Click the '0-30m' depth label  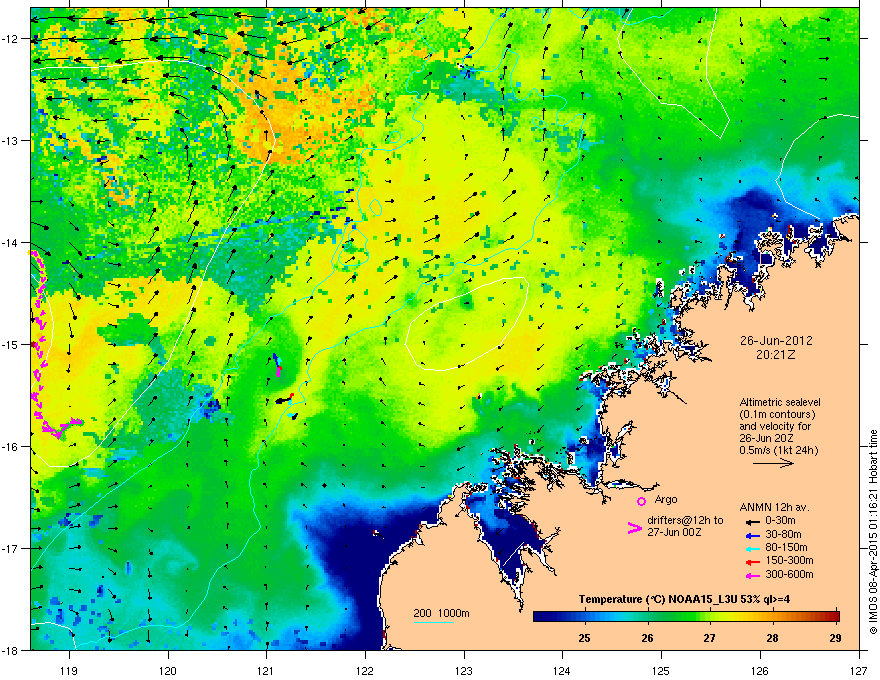pyautogui.click(x=780, y=521)
